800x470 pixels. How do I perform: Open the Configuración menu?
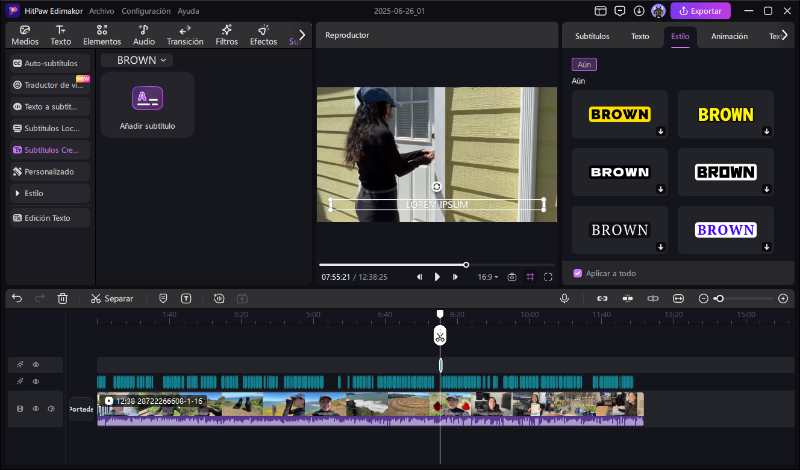pos(145,11)
